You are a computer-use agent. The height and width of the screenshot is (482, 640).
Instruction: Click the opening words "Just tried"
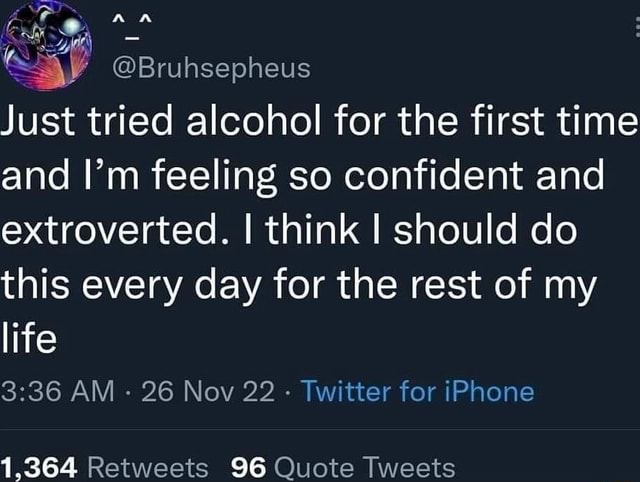click(96, 125)
